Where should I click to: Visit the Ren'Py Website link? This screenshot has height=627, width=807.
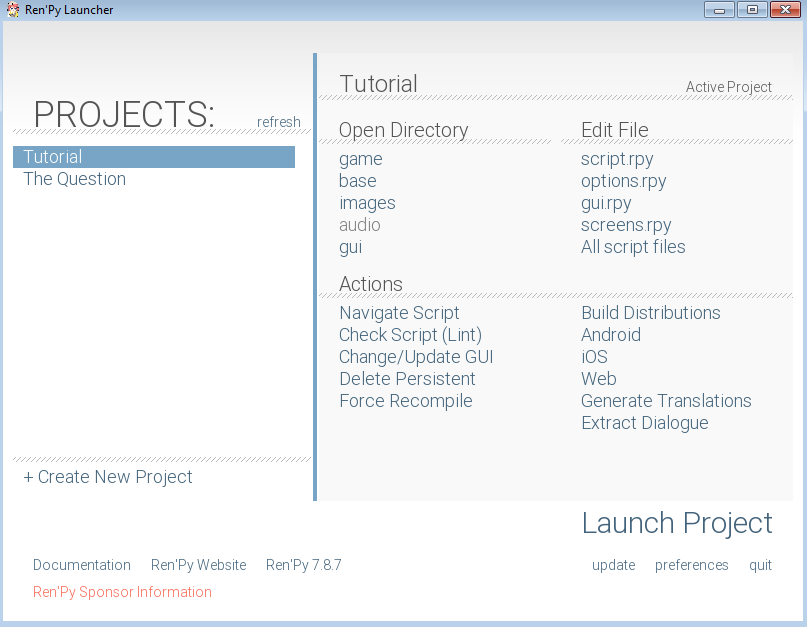point(199,565)
